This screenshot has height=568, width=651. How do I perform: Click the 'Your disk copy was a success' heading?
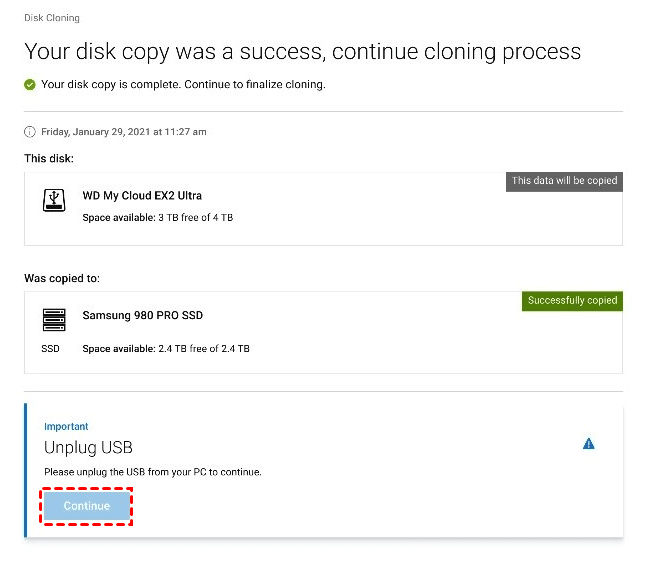click(302, 52)
